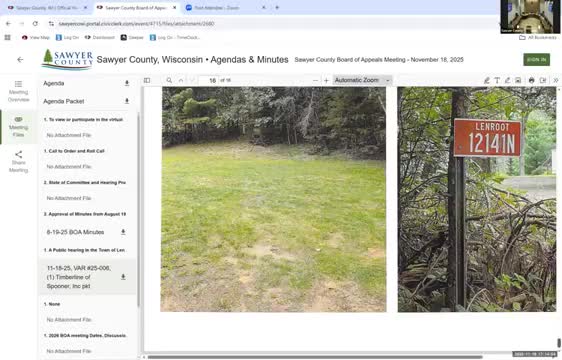This screenshot has width=562, height=360.
Task: Open the All Bookmarks folder
Action: pyautogui.click(x=538, y=37)
